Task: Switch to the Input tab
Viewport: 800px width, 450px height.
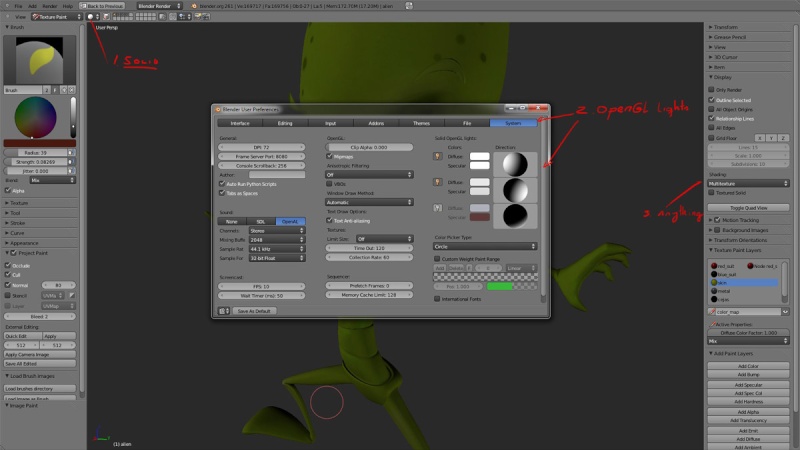Action: point(330,123)
